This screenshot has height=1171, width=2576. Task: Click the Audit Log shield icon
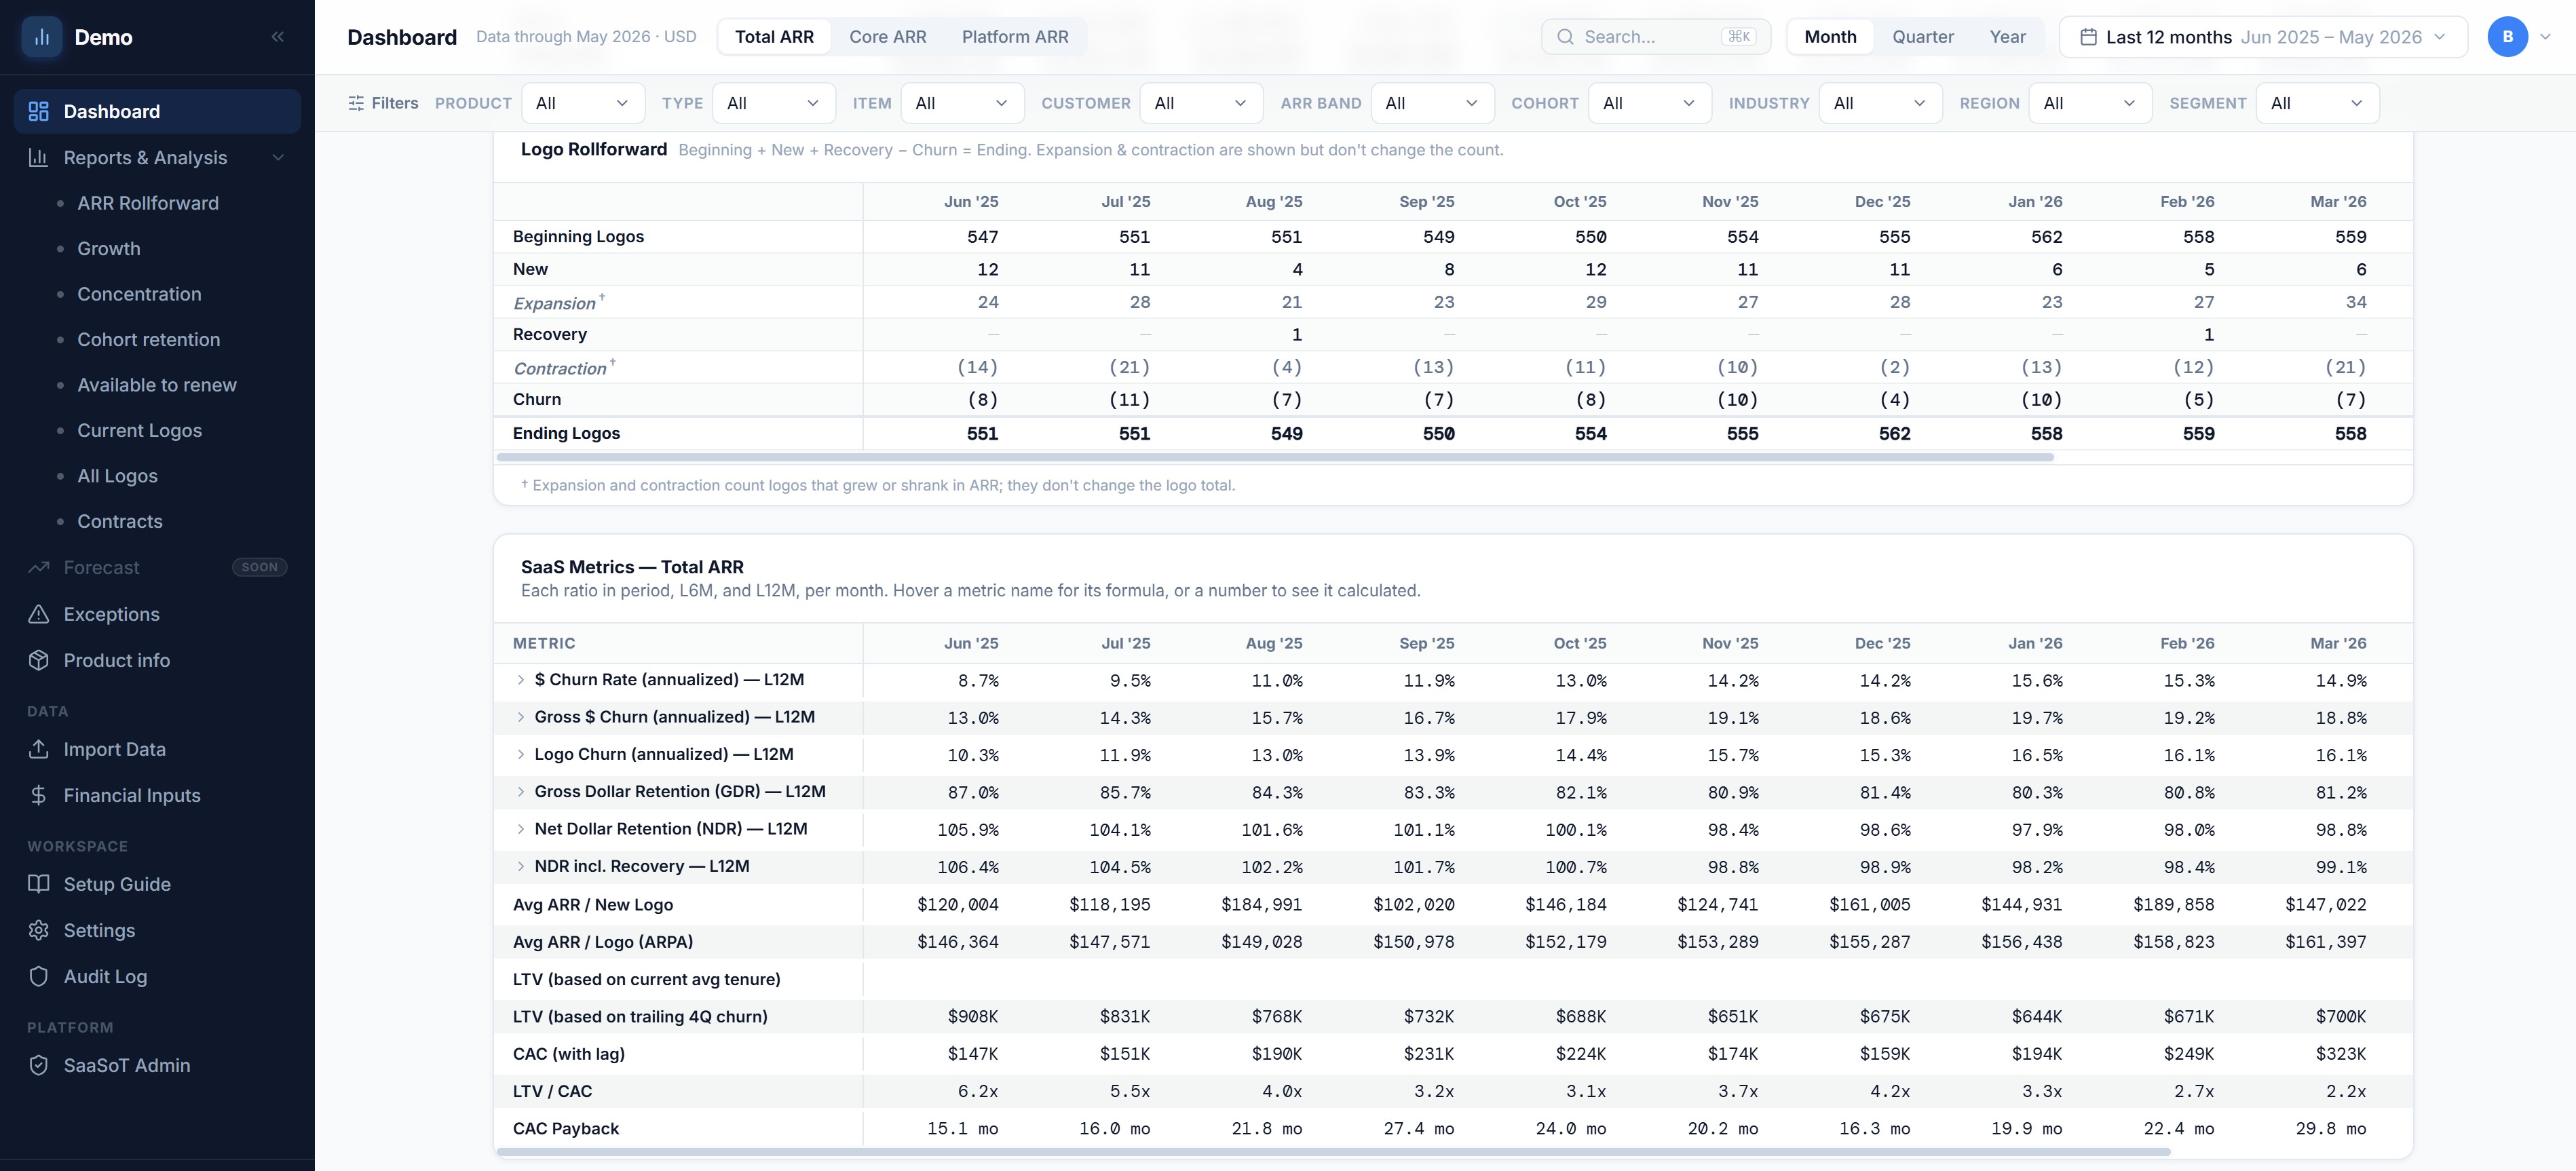39,976
